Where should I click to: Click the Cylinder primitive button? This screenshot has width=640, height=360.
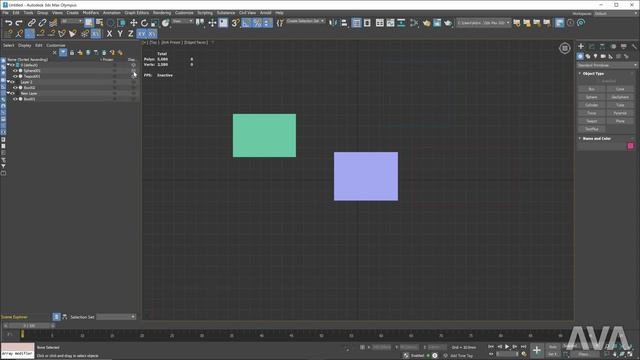pos(591,105)
